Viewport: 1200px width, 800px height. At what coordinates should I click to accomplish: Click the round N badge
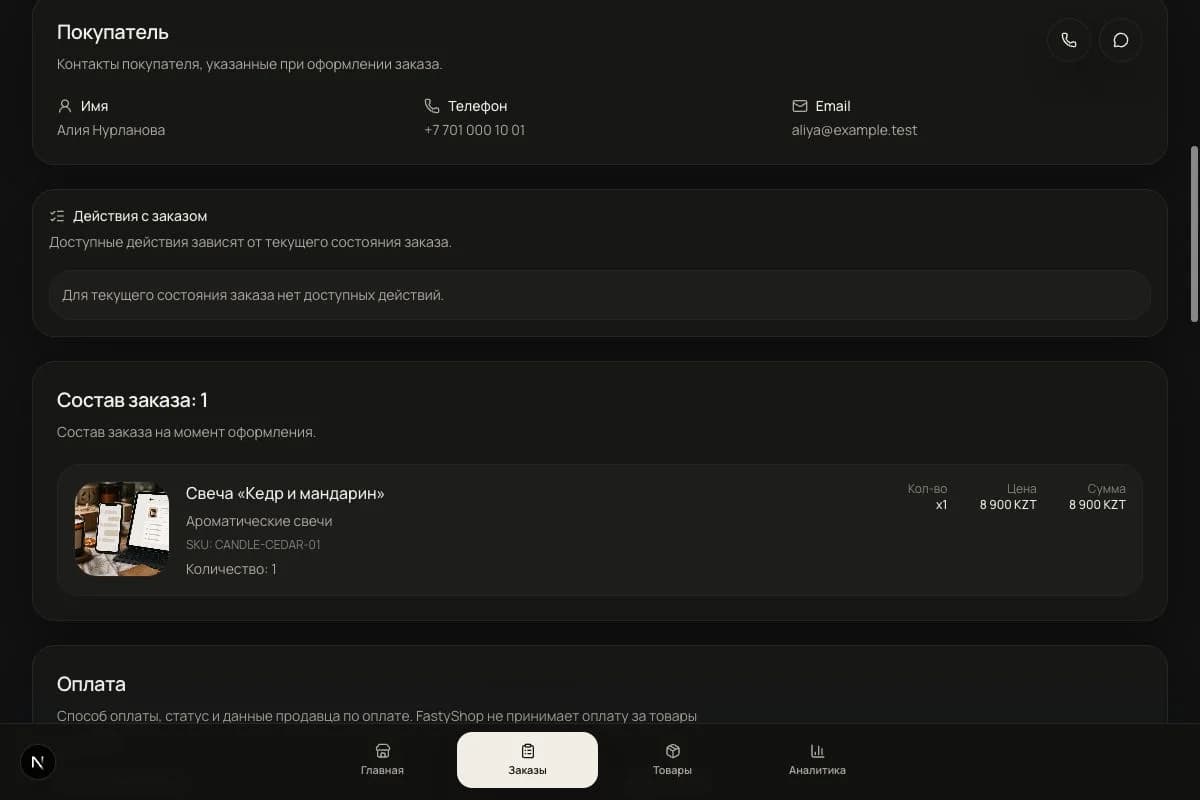click(38, 762)
